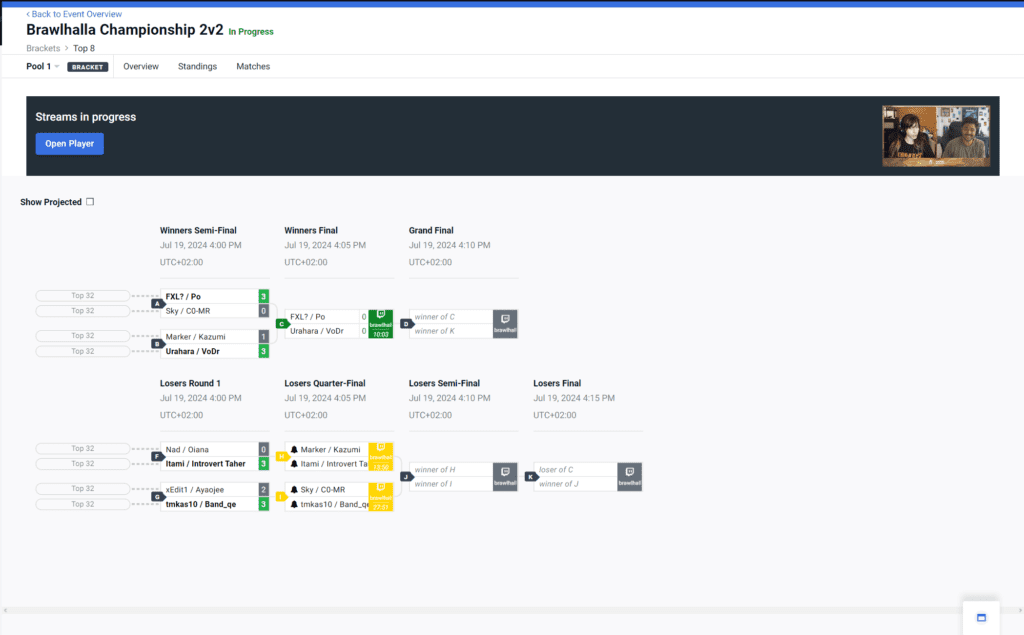Image resolution: width=1024 pixels, height=635 pixels.
Task: Expand the Pool 1 dropdown
Action: 42,66
